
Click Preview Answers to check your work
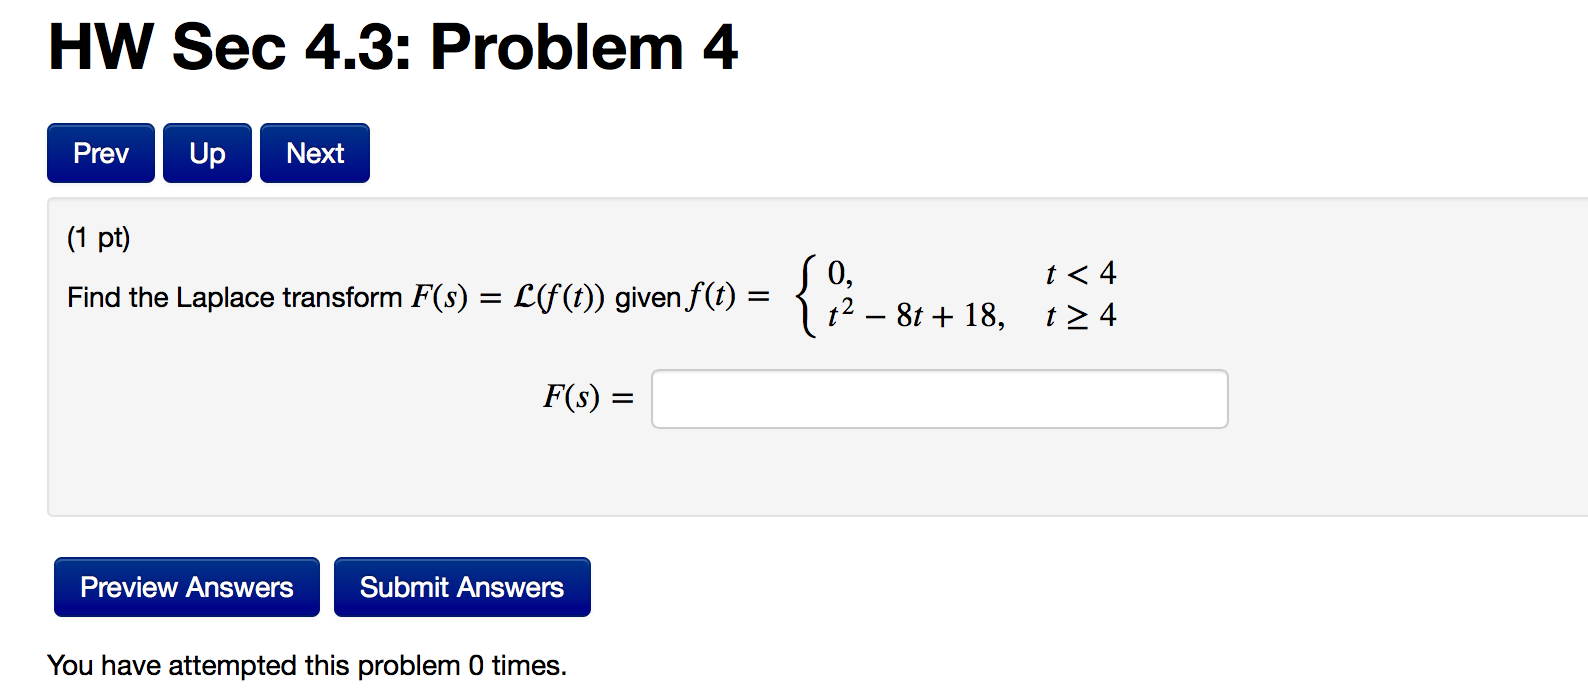[186, 587]
